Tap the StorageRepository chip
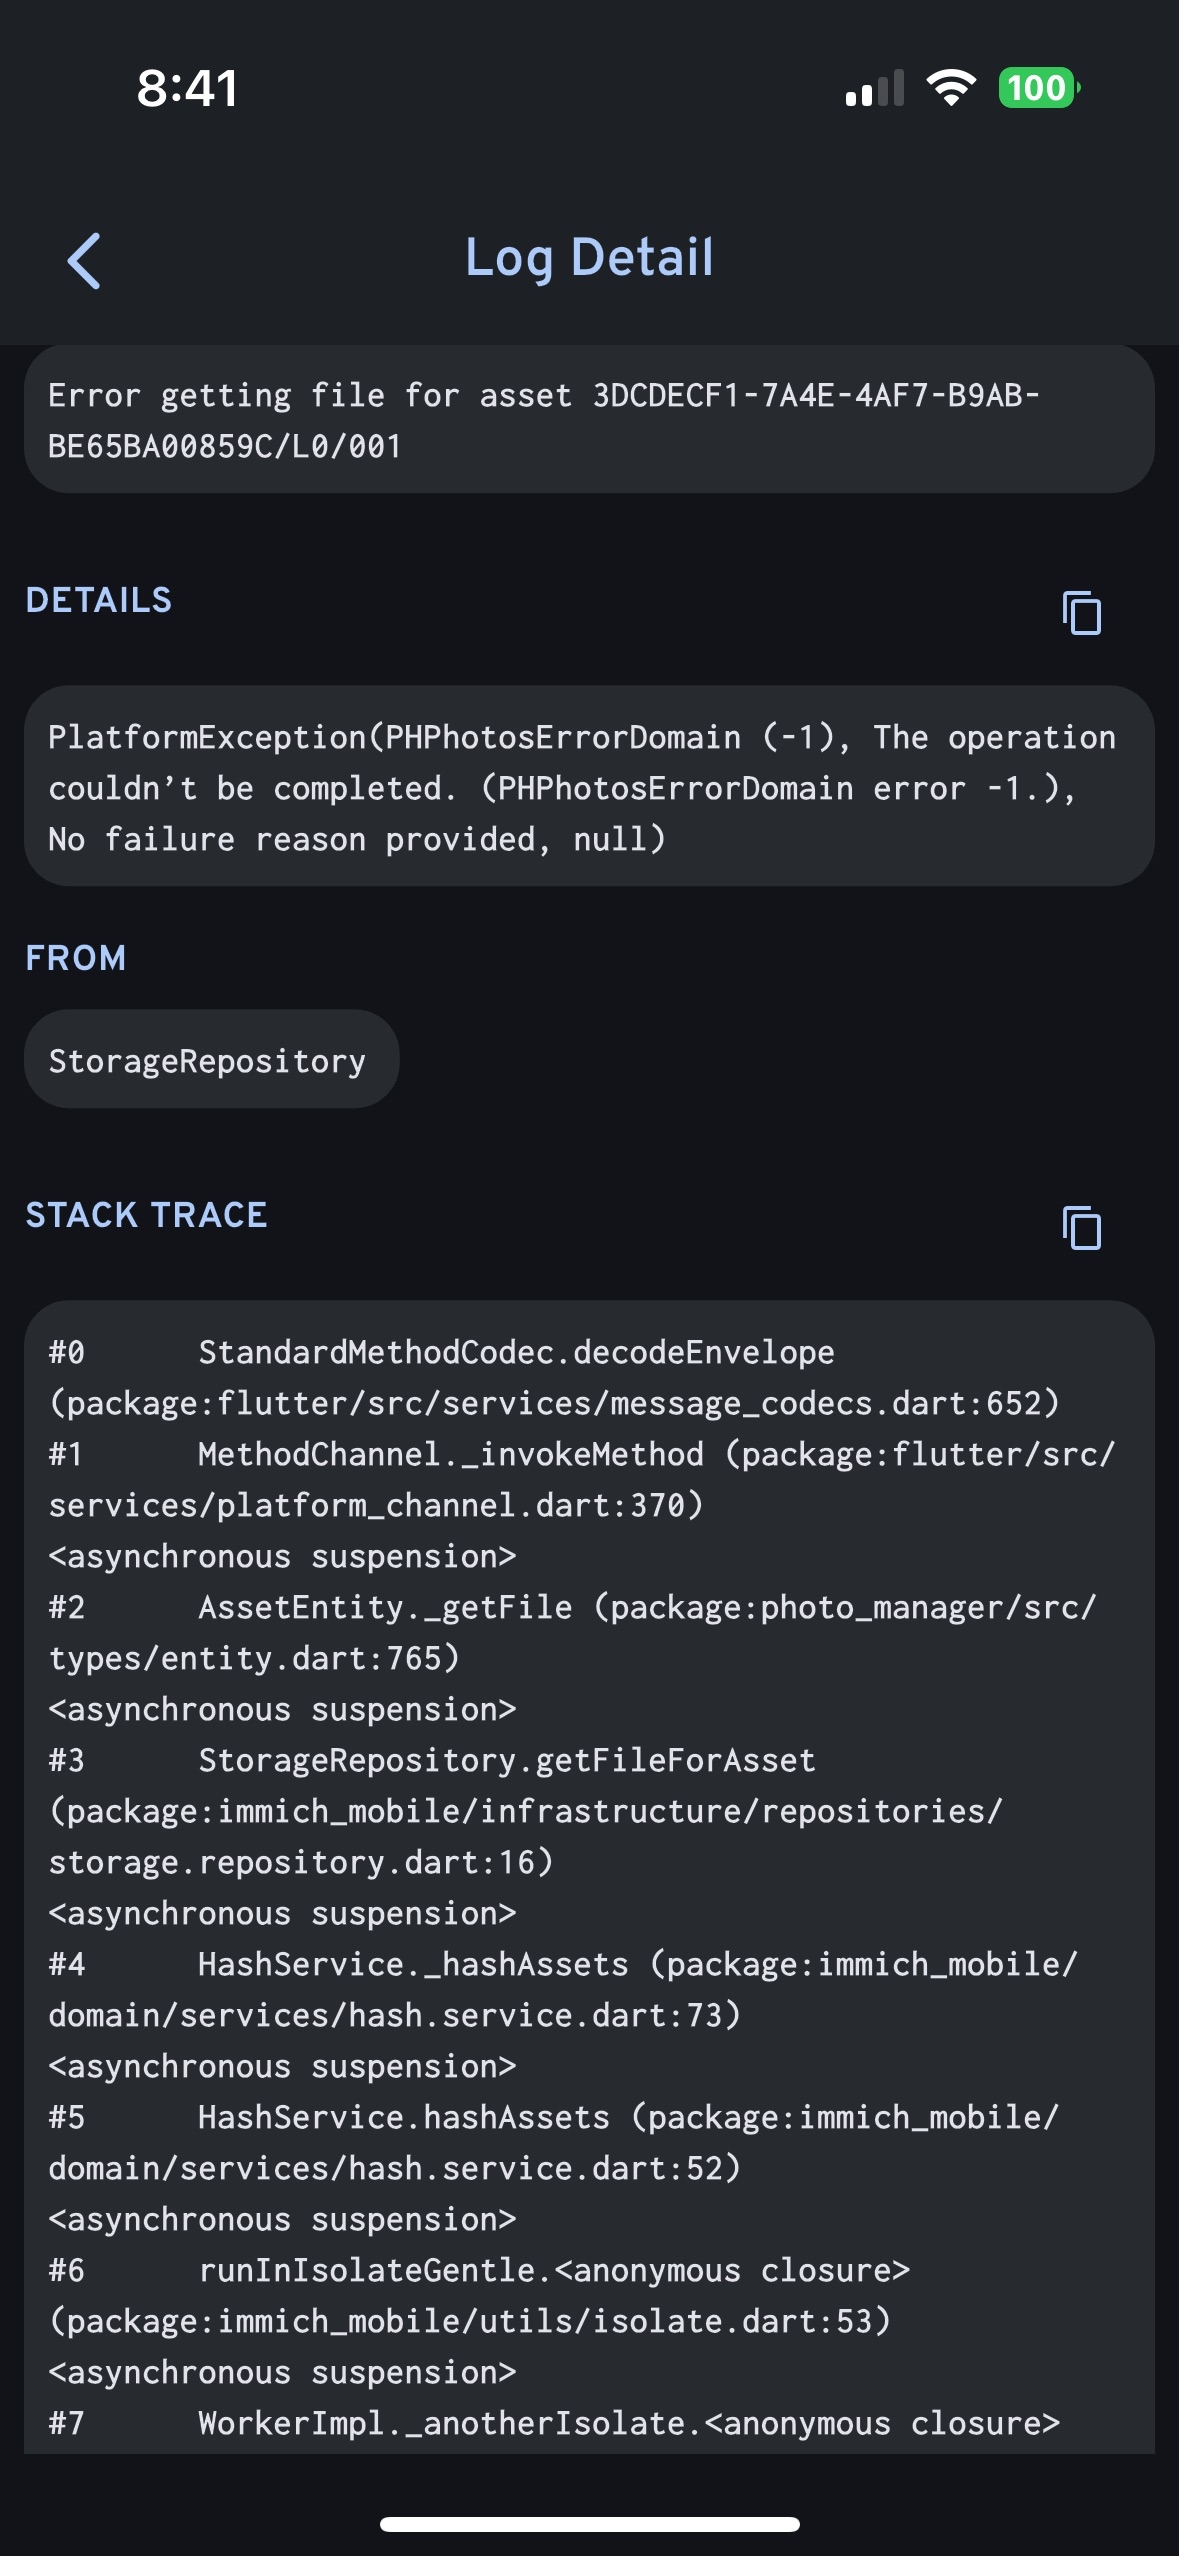 coord(209,1060)
